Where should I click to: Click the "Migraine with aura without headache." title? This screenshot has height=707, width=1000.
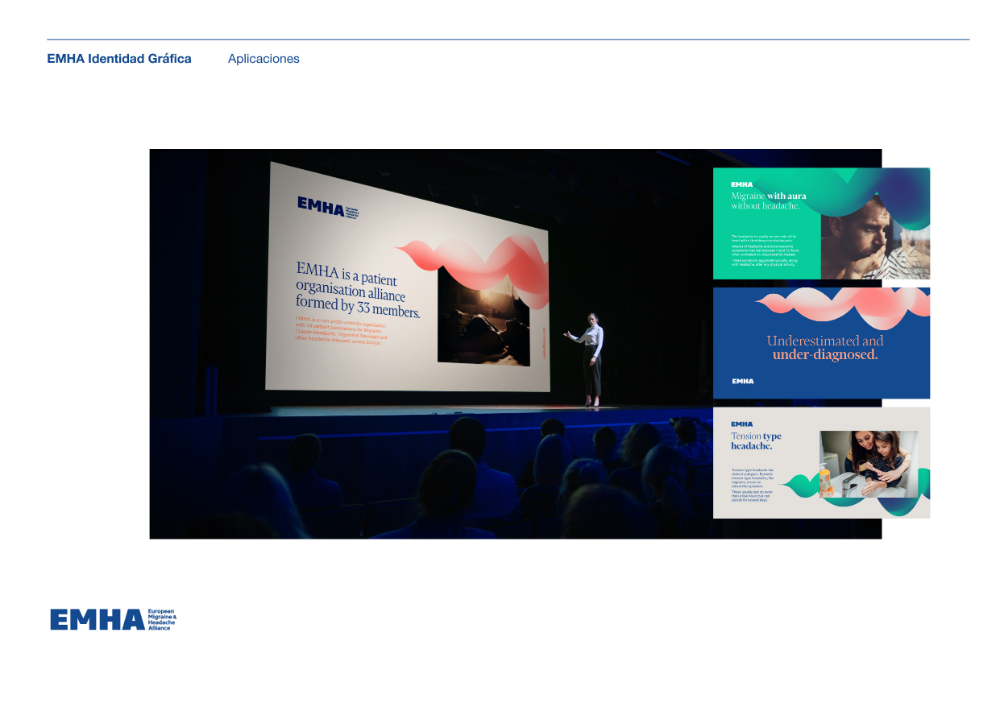coord(768,200)
